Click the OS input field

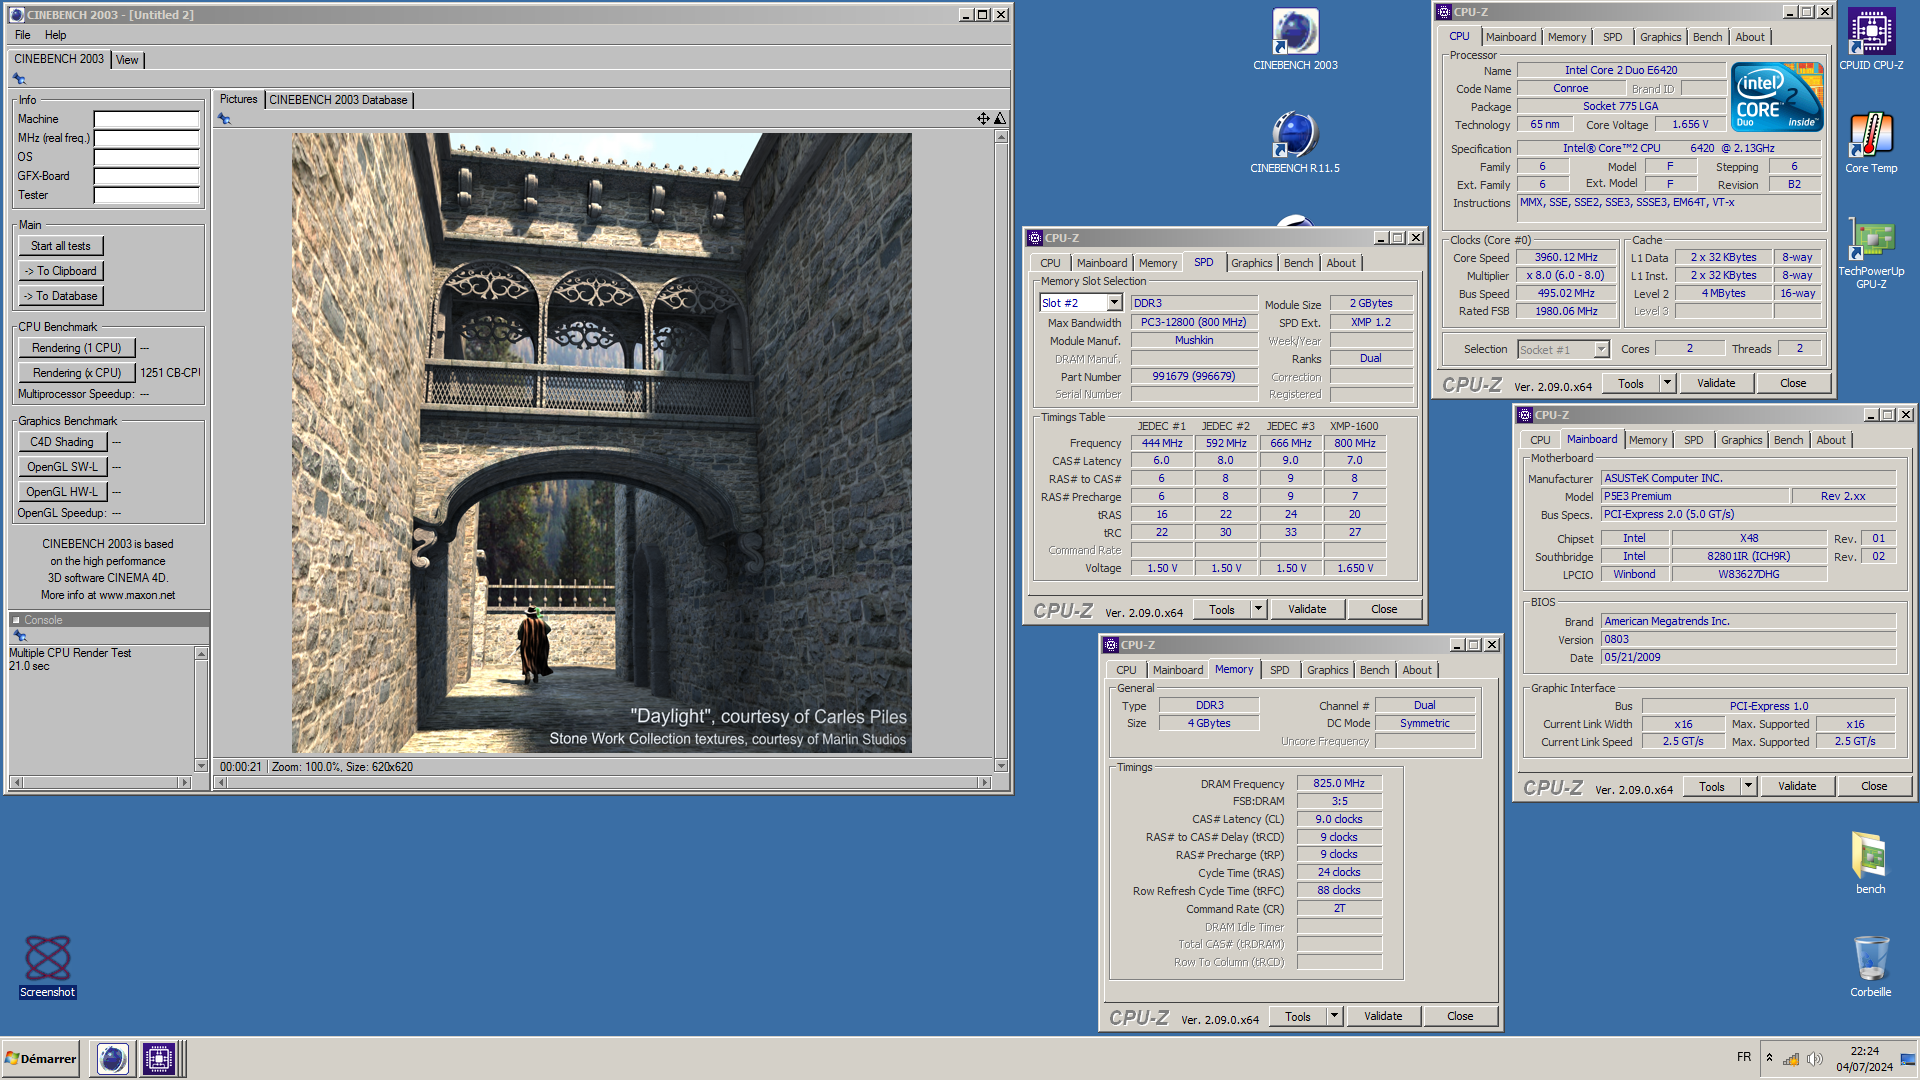click(146, 157)
